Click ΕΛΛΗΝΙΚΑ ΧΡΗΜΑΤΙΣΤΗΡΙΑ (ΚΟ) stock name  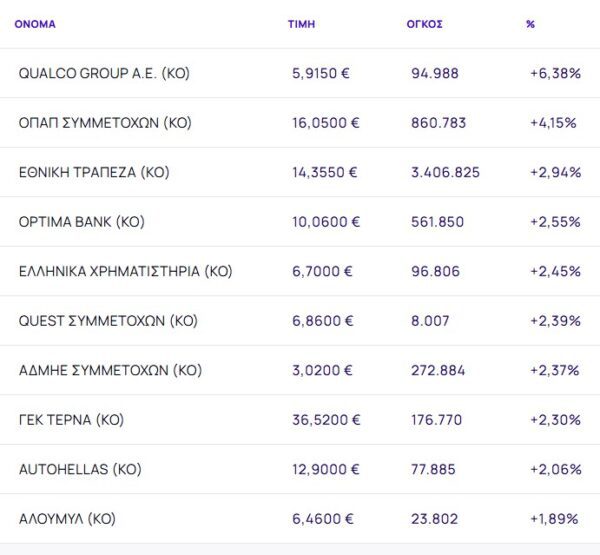pyautogui.click(x=126, y=271)
